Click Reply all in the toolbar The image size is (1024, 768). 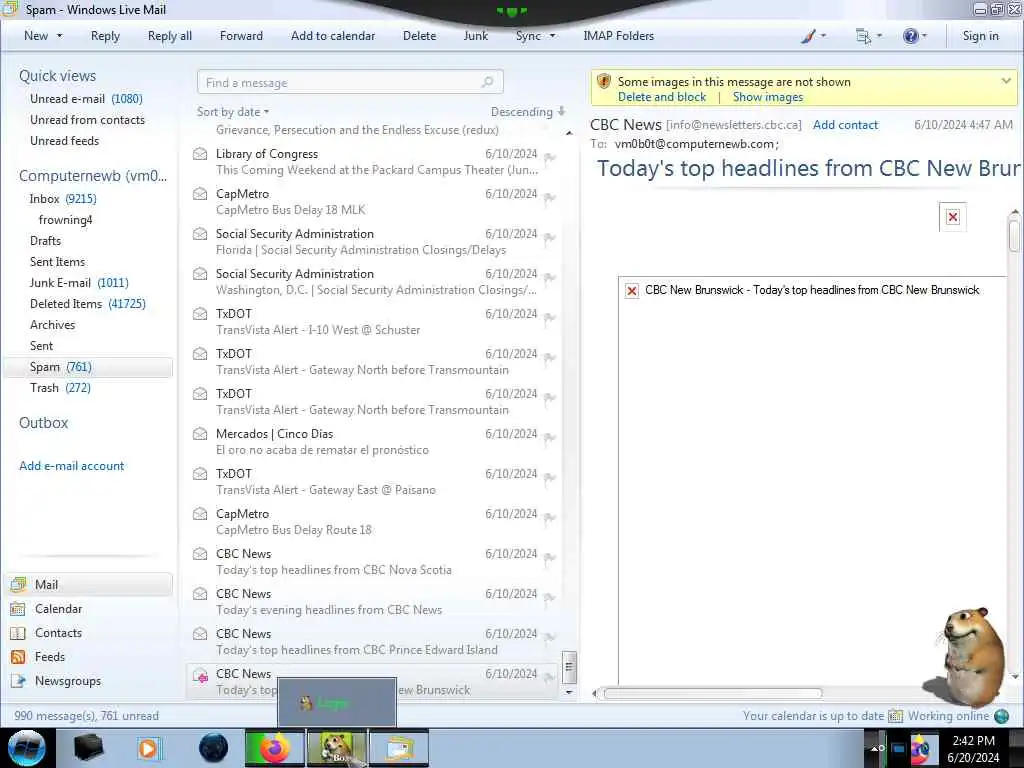170,36
